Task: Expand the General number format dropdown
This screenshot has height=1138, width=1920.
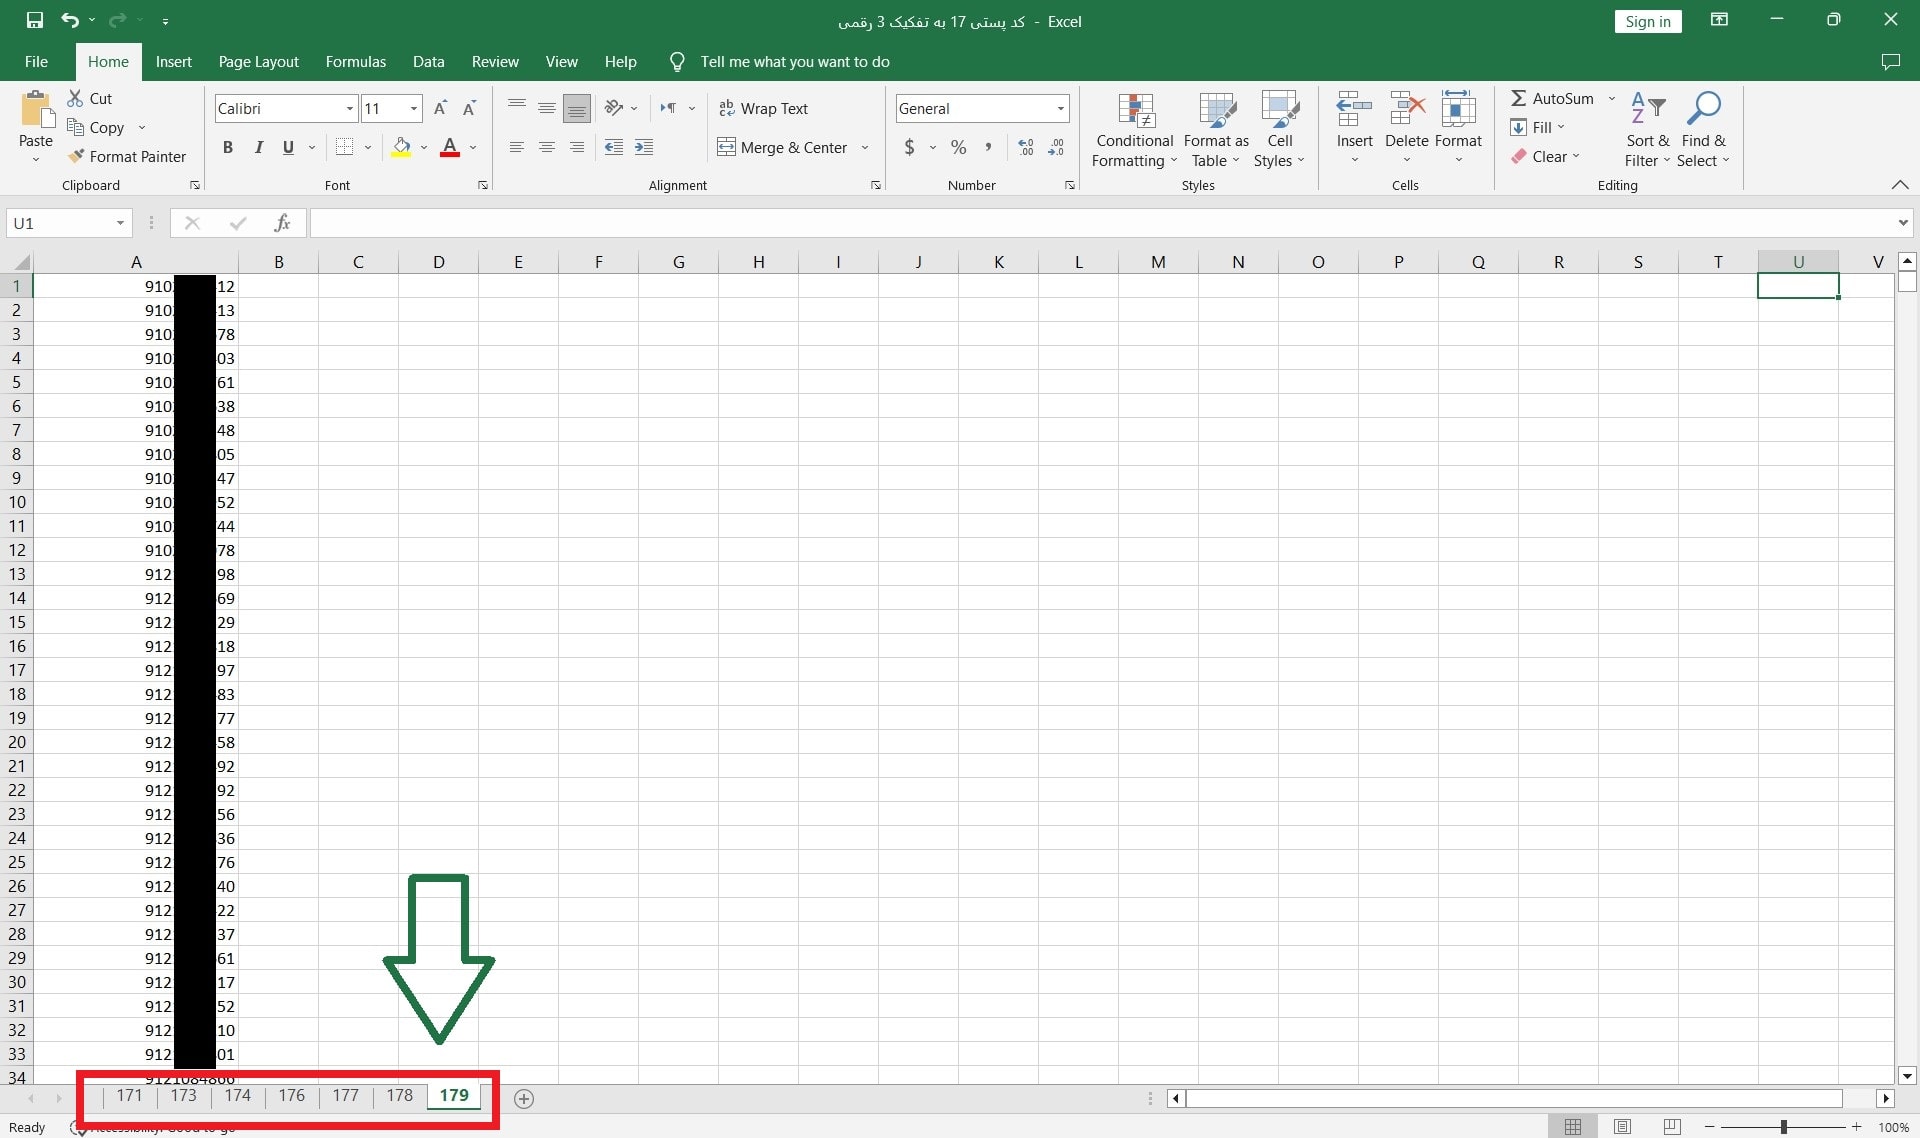Action: pos(1060,108)
